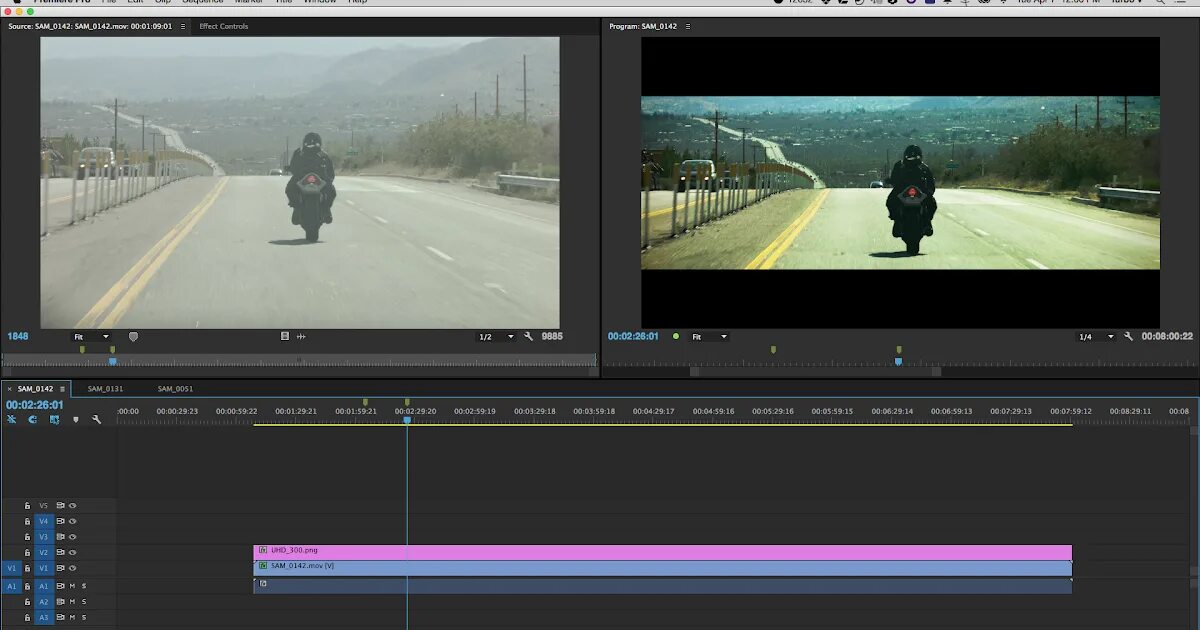Toggle sync lock on track V2
Screen dimensions: 1200x630
tap(60, 552)
